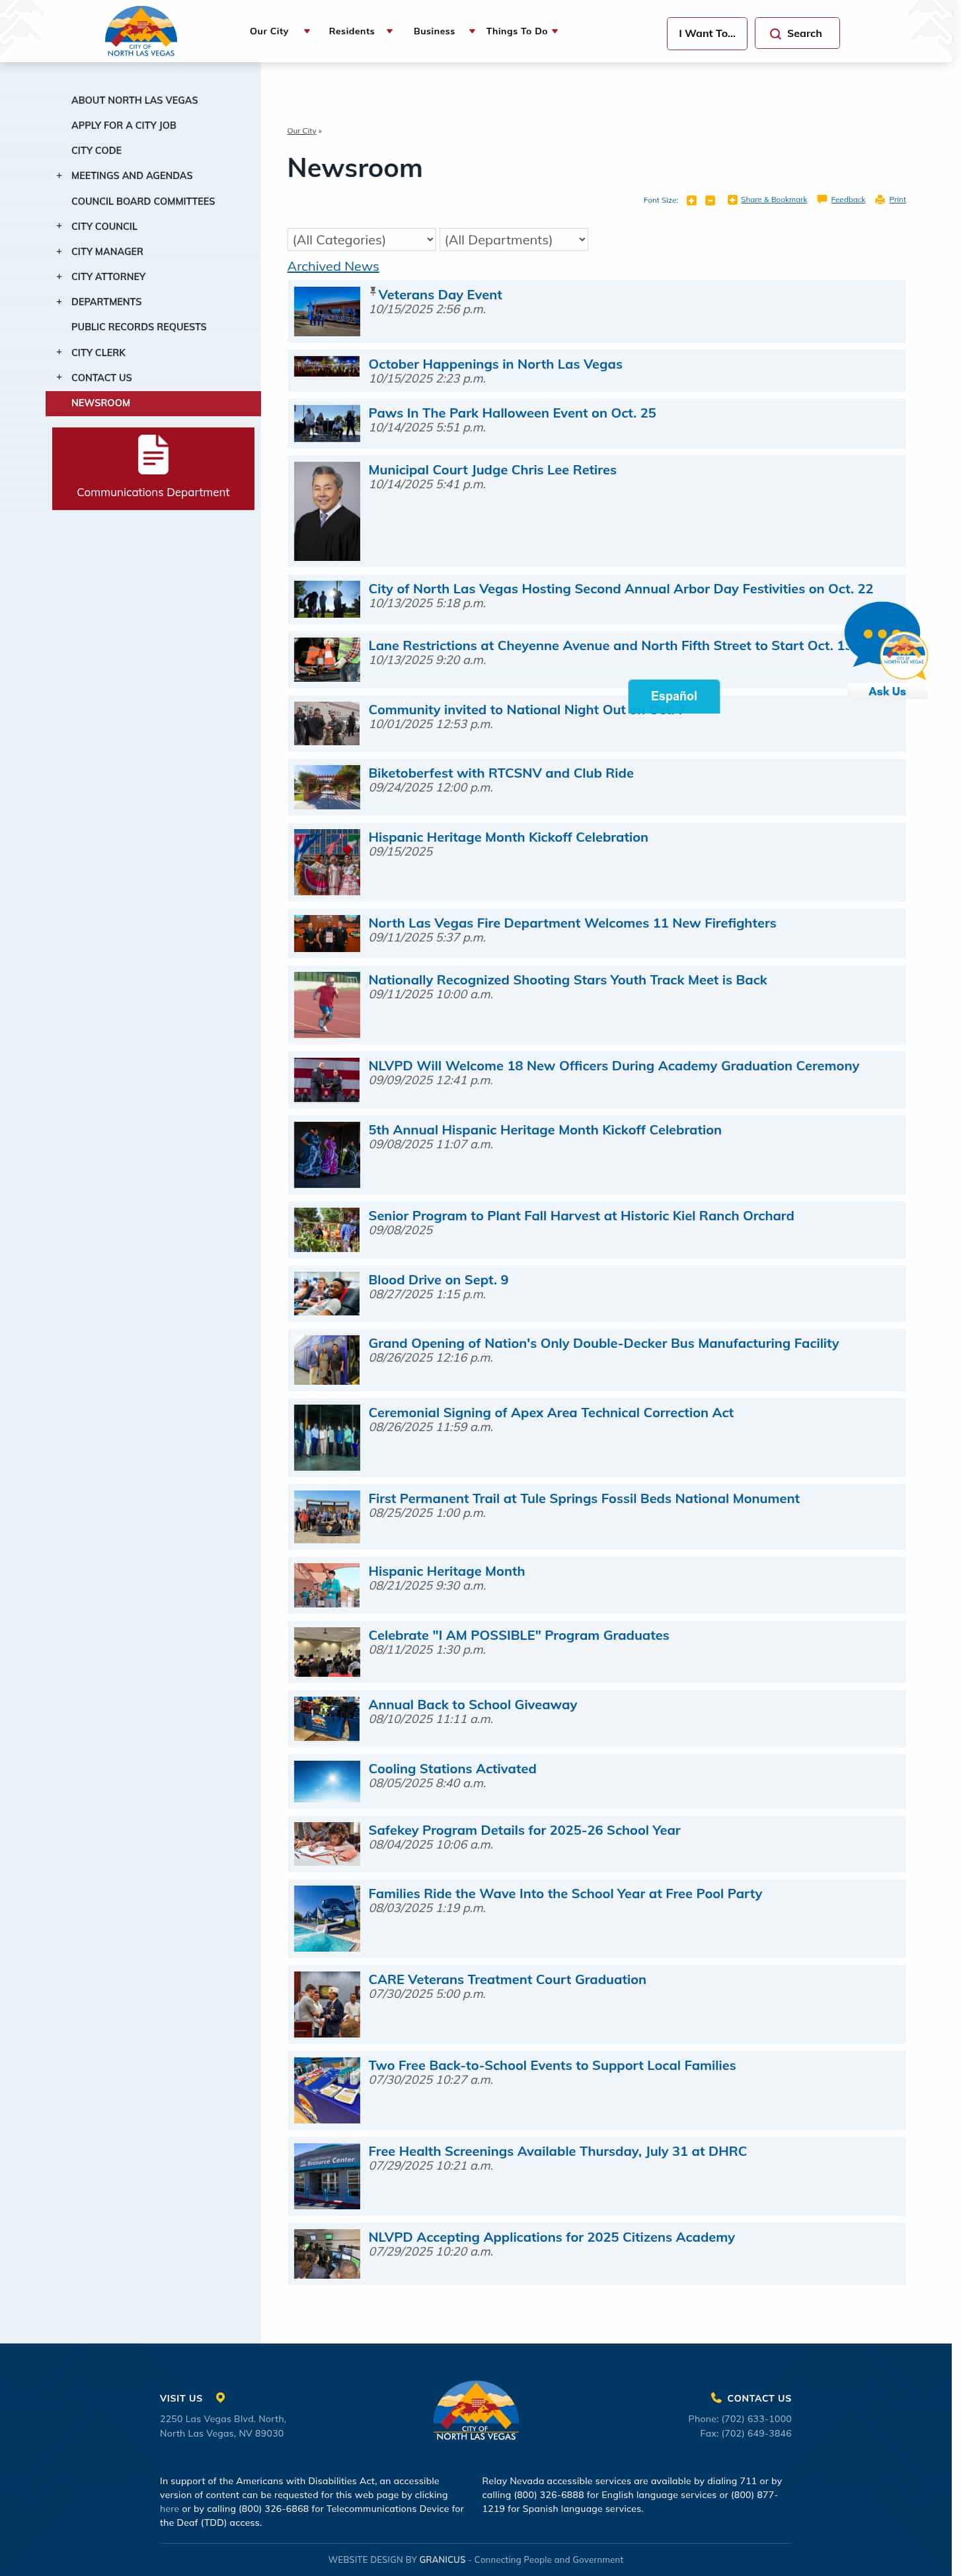This screenshot has height=2576, width=961.
Task: Open the All Categories dropdown
Action: pyautogui.click(x=362, y=240)
